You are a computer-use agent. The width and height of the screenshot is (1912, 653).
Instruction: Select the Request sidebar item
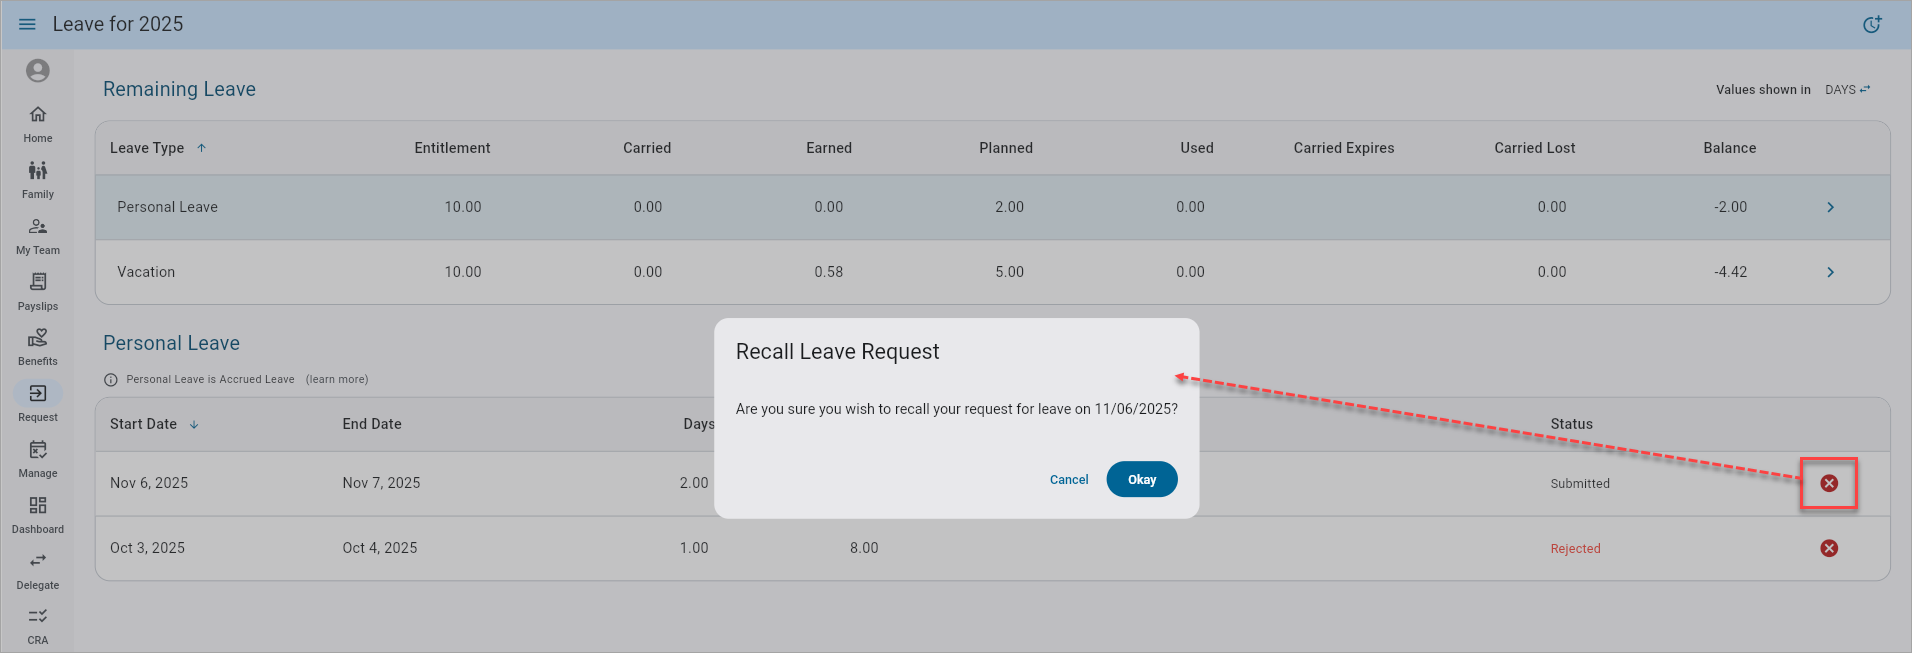pos(38,403)
